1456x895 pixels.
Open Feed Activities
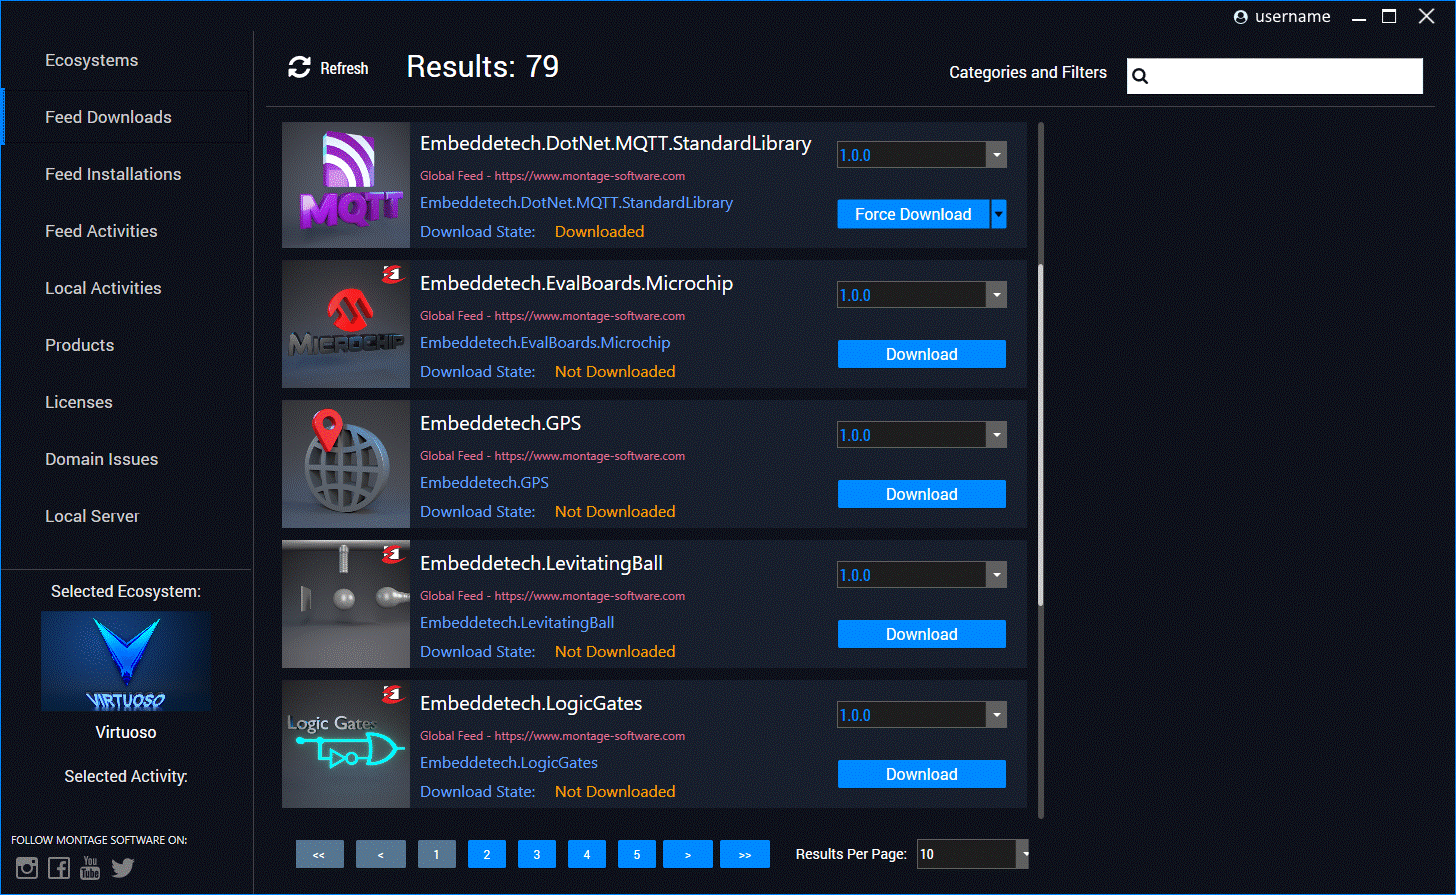pos(101,231)
